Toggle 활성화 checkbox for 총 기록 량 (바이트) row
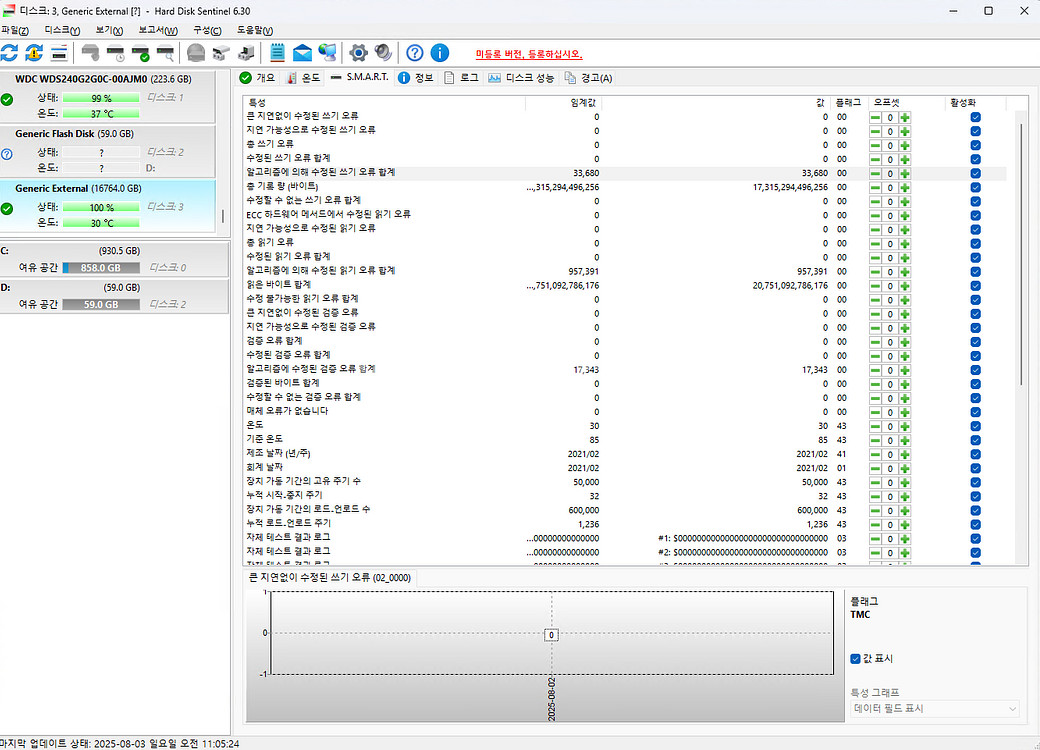This screenshot has height=750, width=1040. (x=976, y=188)
